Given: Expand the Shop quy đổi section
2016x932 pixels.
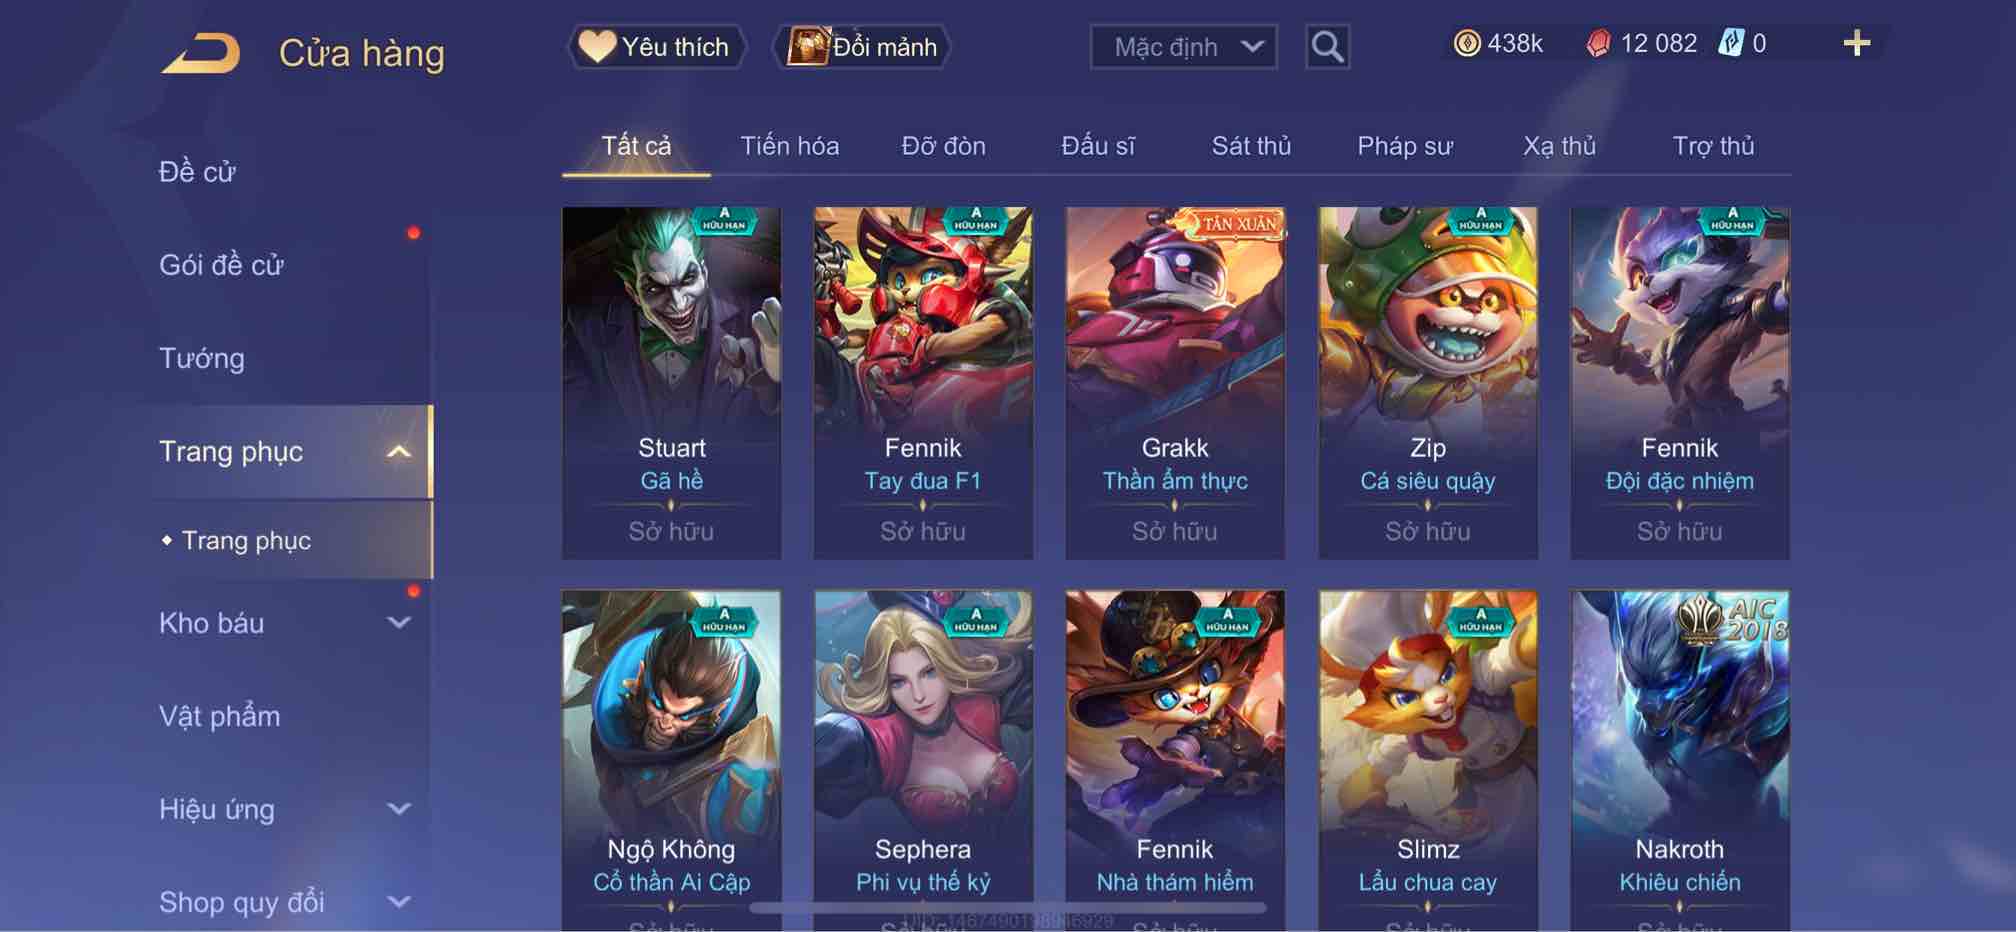Looking at the screenshot, I should pyautogui.click(x=399, y=902).
